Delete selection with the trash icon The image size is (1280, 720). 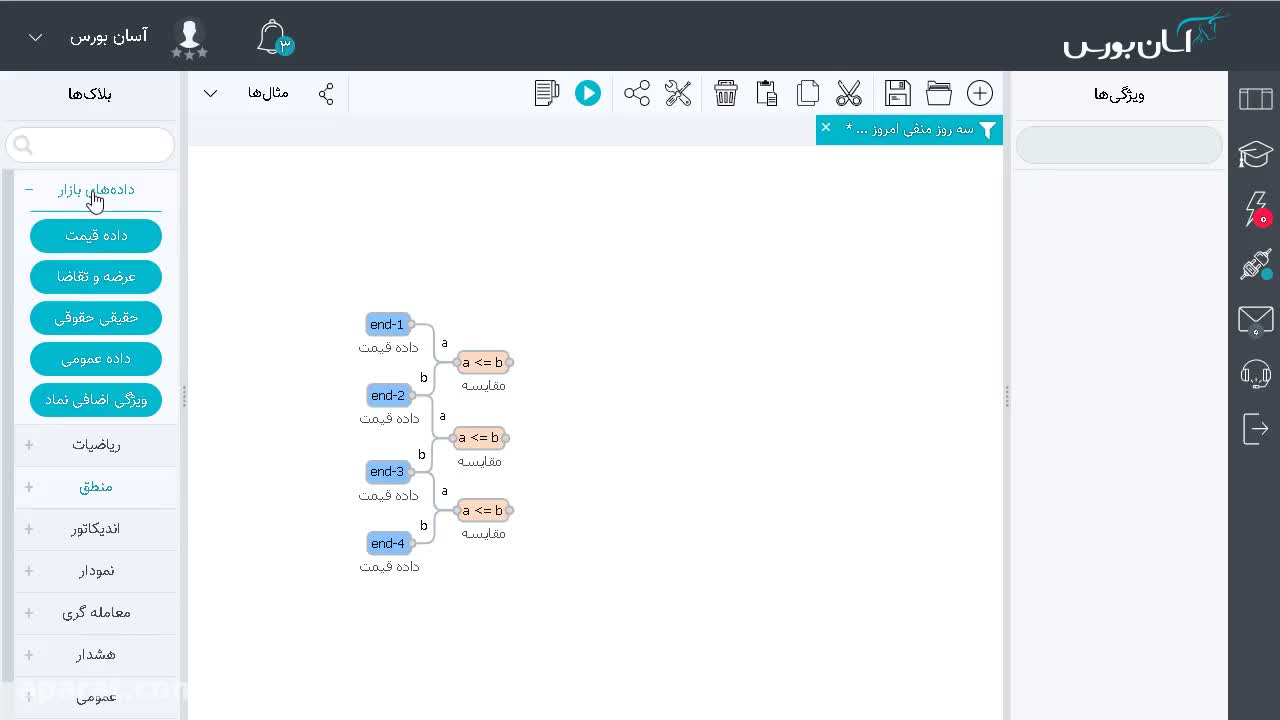[726, 93]
